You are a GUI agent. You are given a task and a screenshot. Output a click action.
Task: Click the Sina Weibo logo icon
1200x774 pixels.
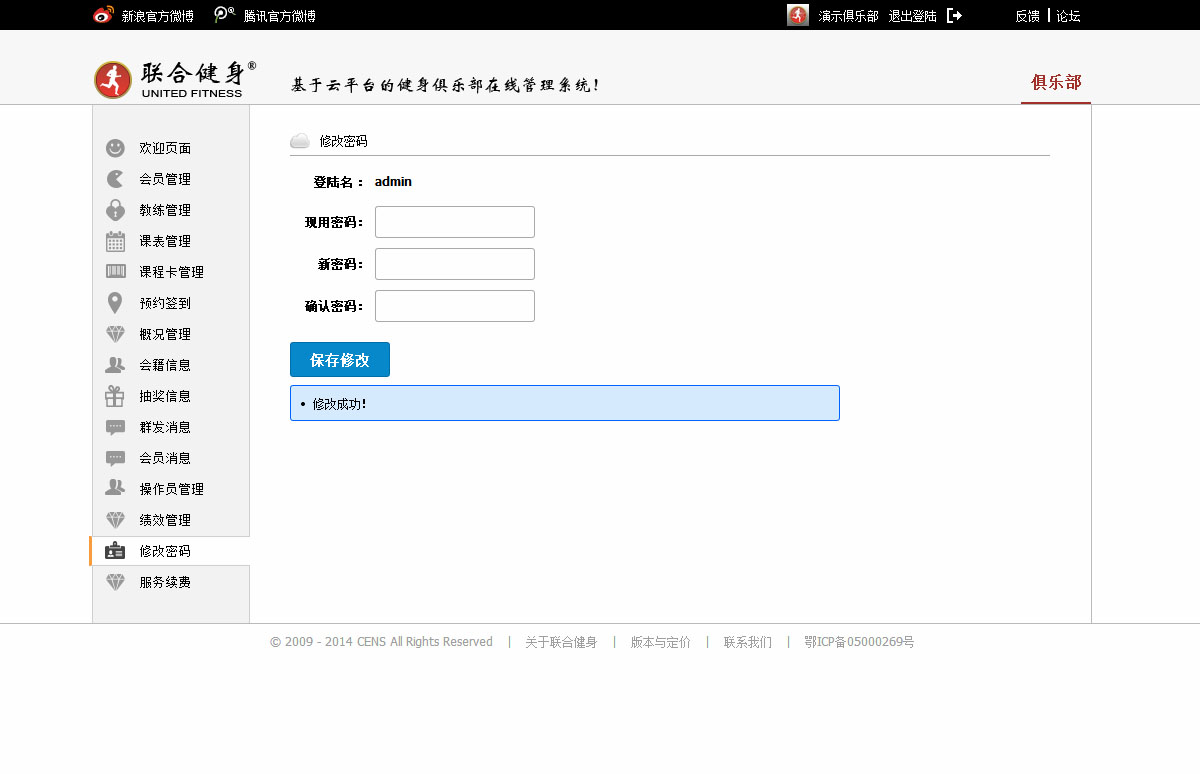point(103,15)
